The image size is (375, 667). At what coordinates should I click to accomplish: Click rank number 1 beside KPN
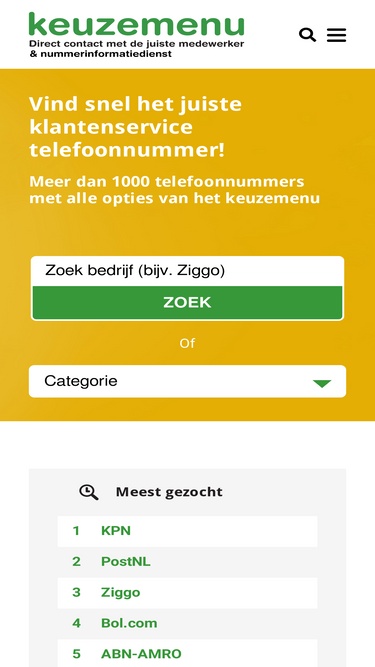(76, 531)
